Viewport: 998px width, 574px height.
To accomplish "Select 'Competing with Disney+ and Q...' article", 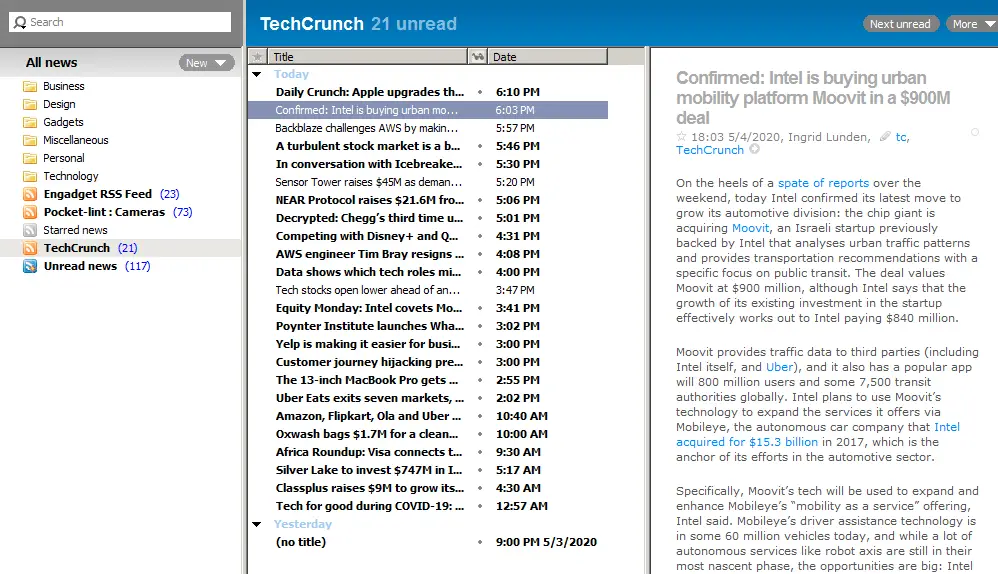I will (x=428, y=236).
